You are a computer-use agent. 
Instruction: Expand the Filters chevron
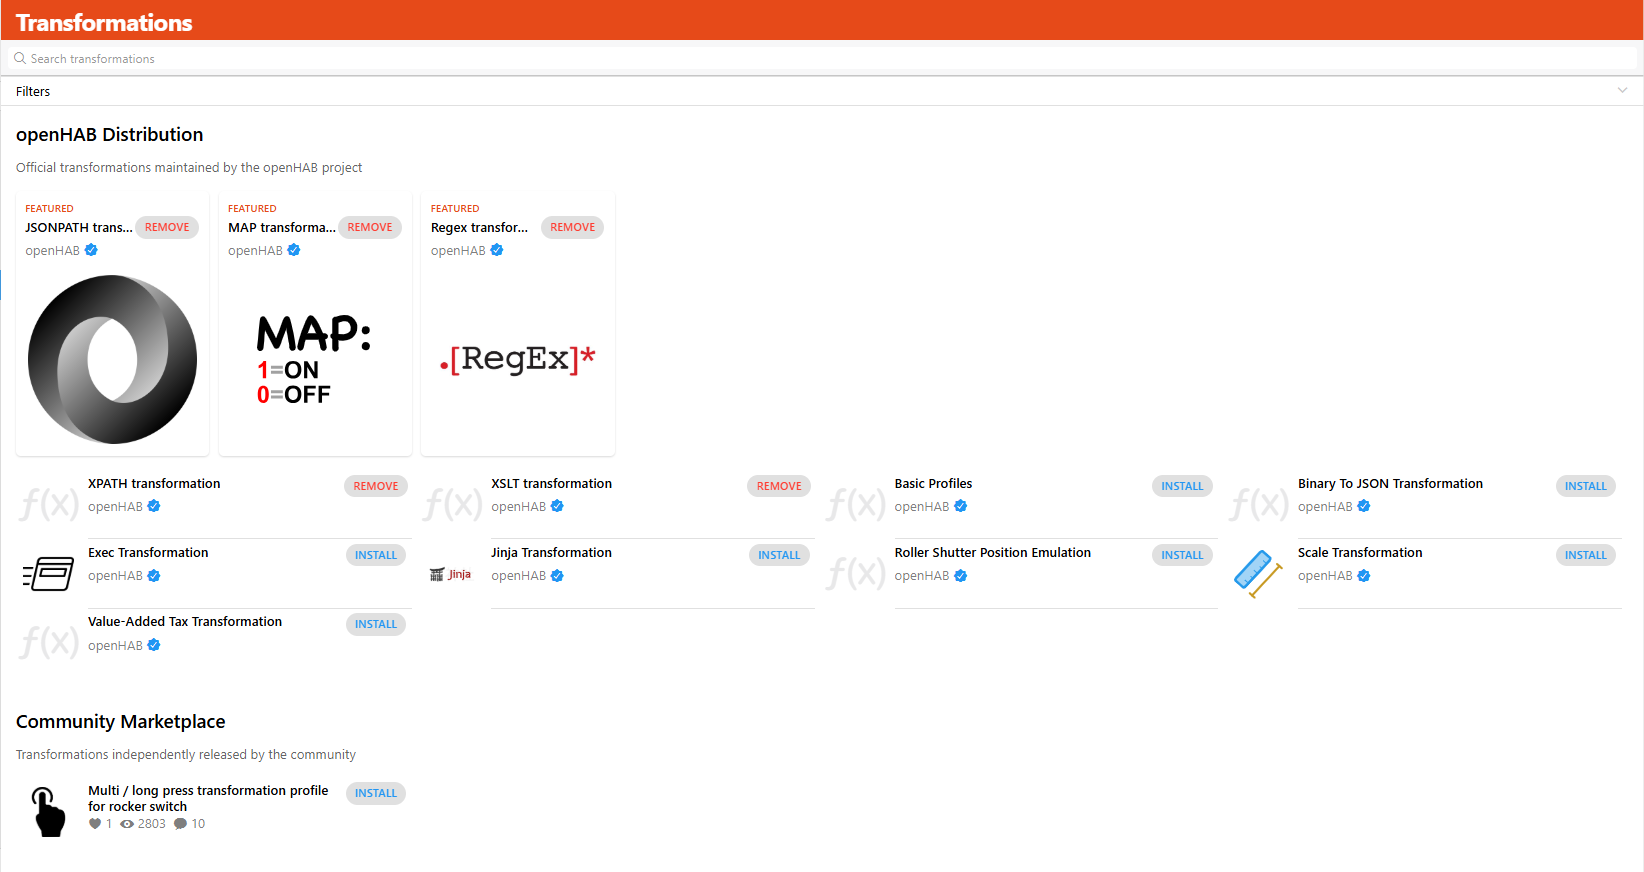[x=1622, y=90]
